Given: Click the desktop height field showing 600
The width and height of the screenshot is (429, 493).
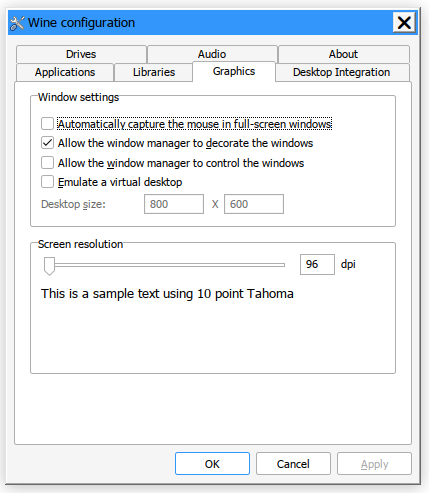Looking at the screenshot, I should [254, 204].
